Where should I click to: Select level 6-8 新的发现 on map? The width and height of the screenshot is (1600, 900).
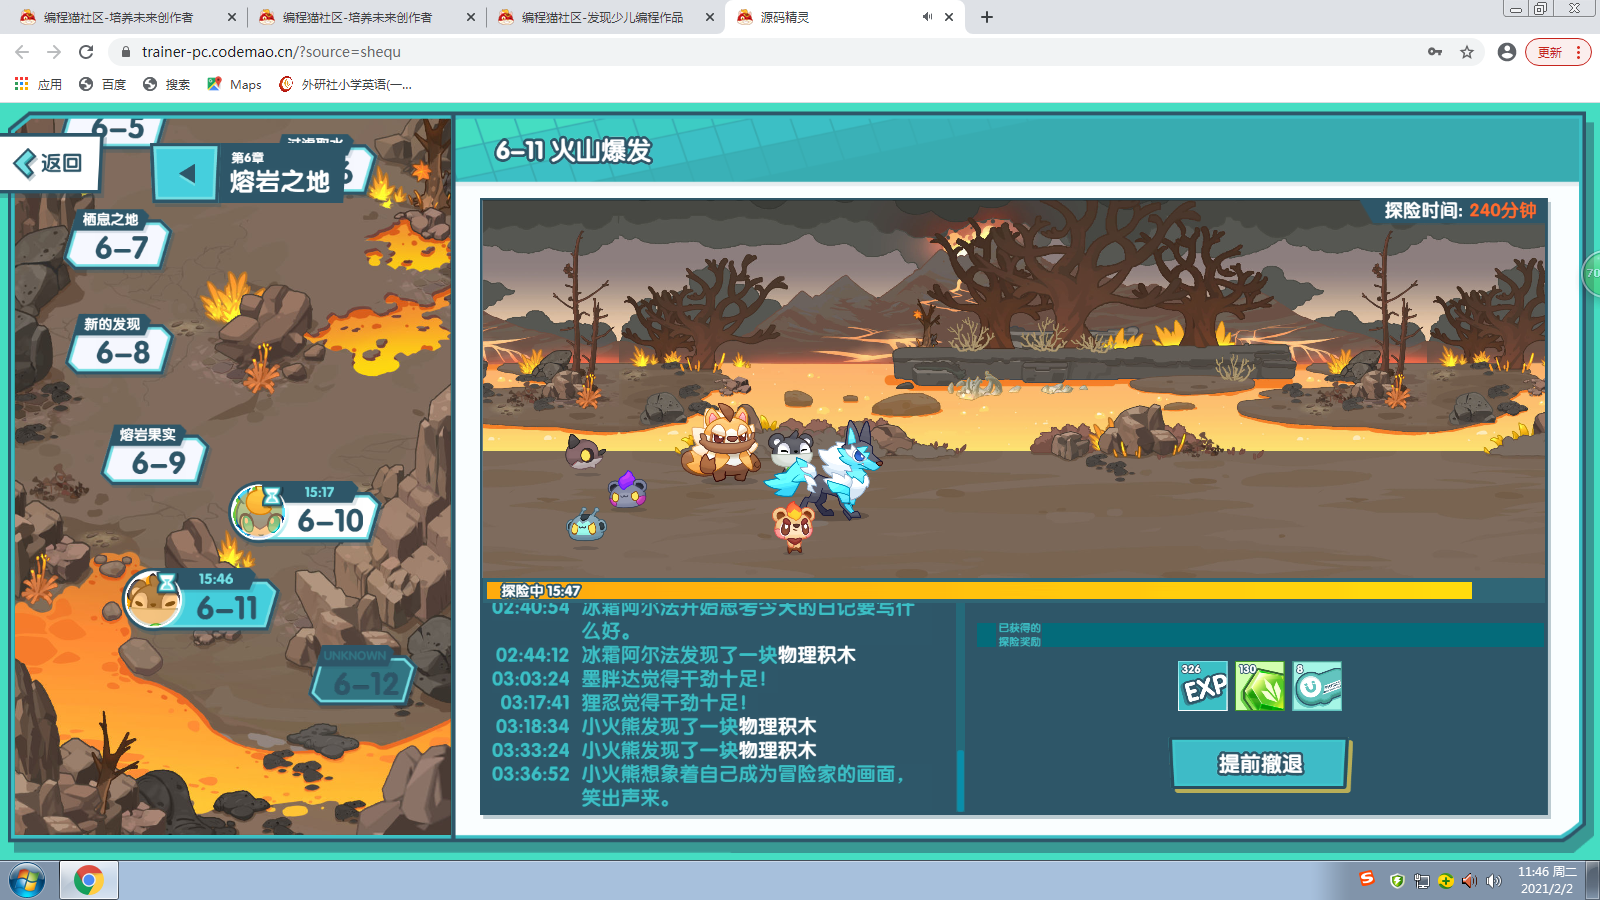[x=121, y=345]
